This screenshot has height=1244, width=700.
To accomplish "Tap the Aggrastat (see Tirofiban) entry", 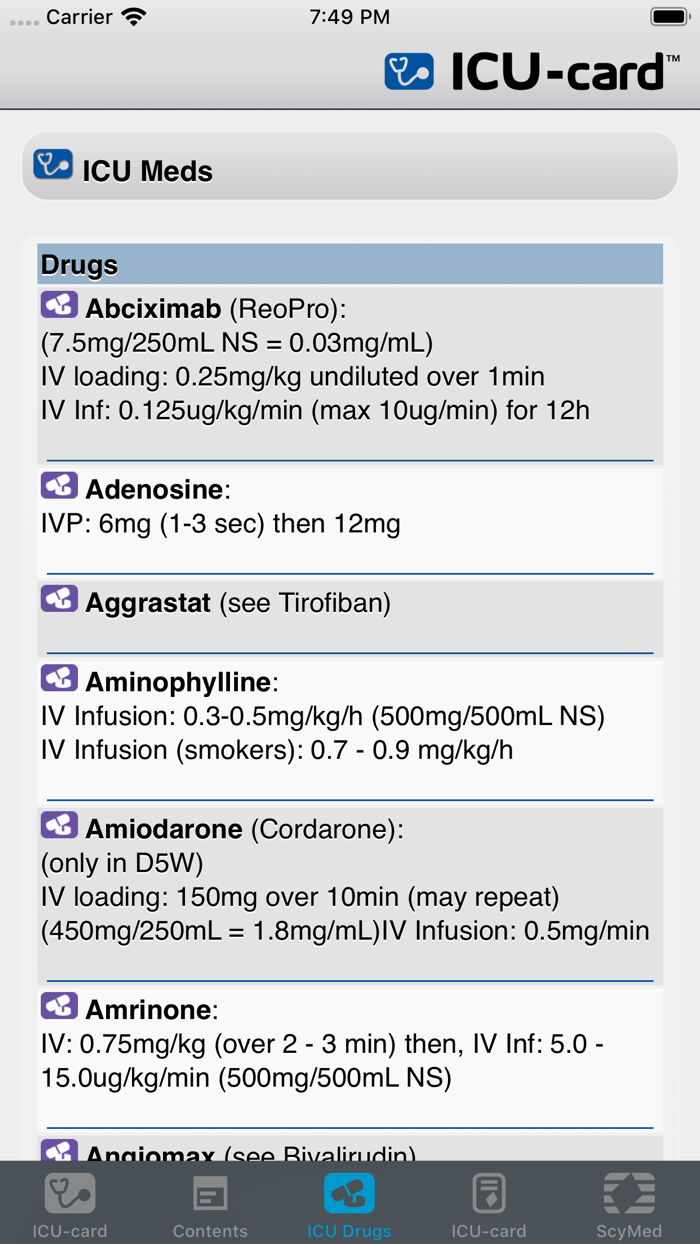I will (238, 603).
